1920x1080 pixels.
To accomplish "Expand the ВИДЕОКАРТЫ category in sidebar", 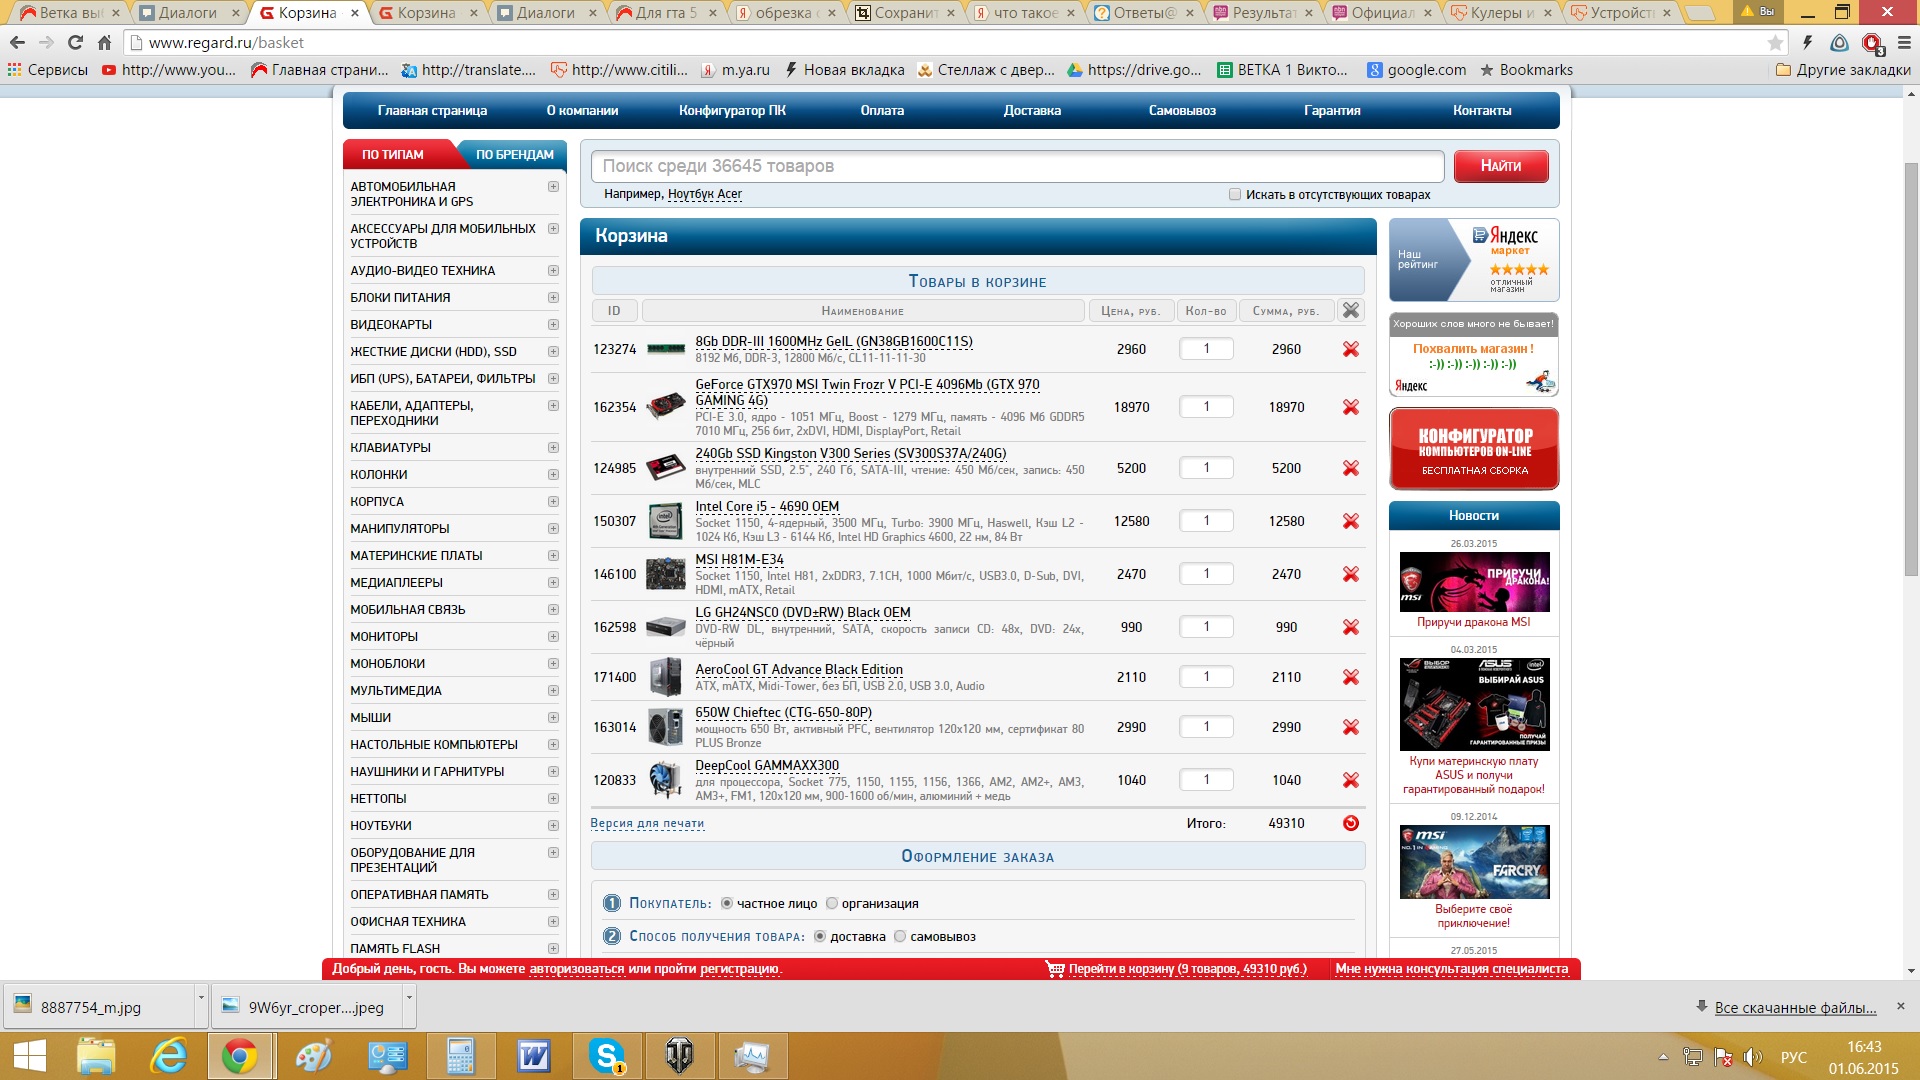I will [x=553, y=325].
